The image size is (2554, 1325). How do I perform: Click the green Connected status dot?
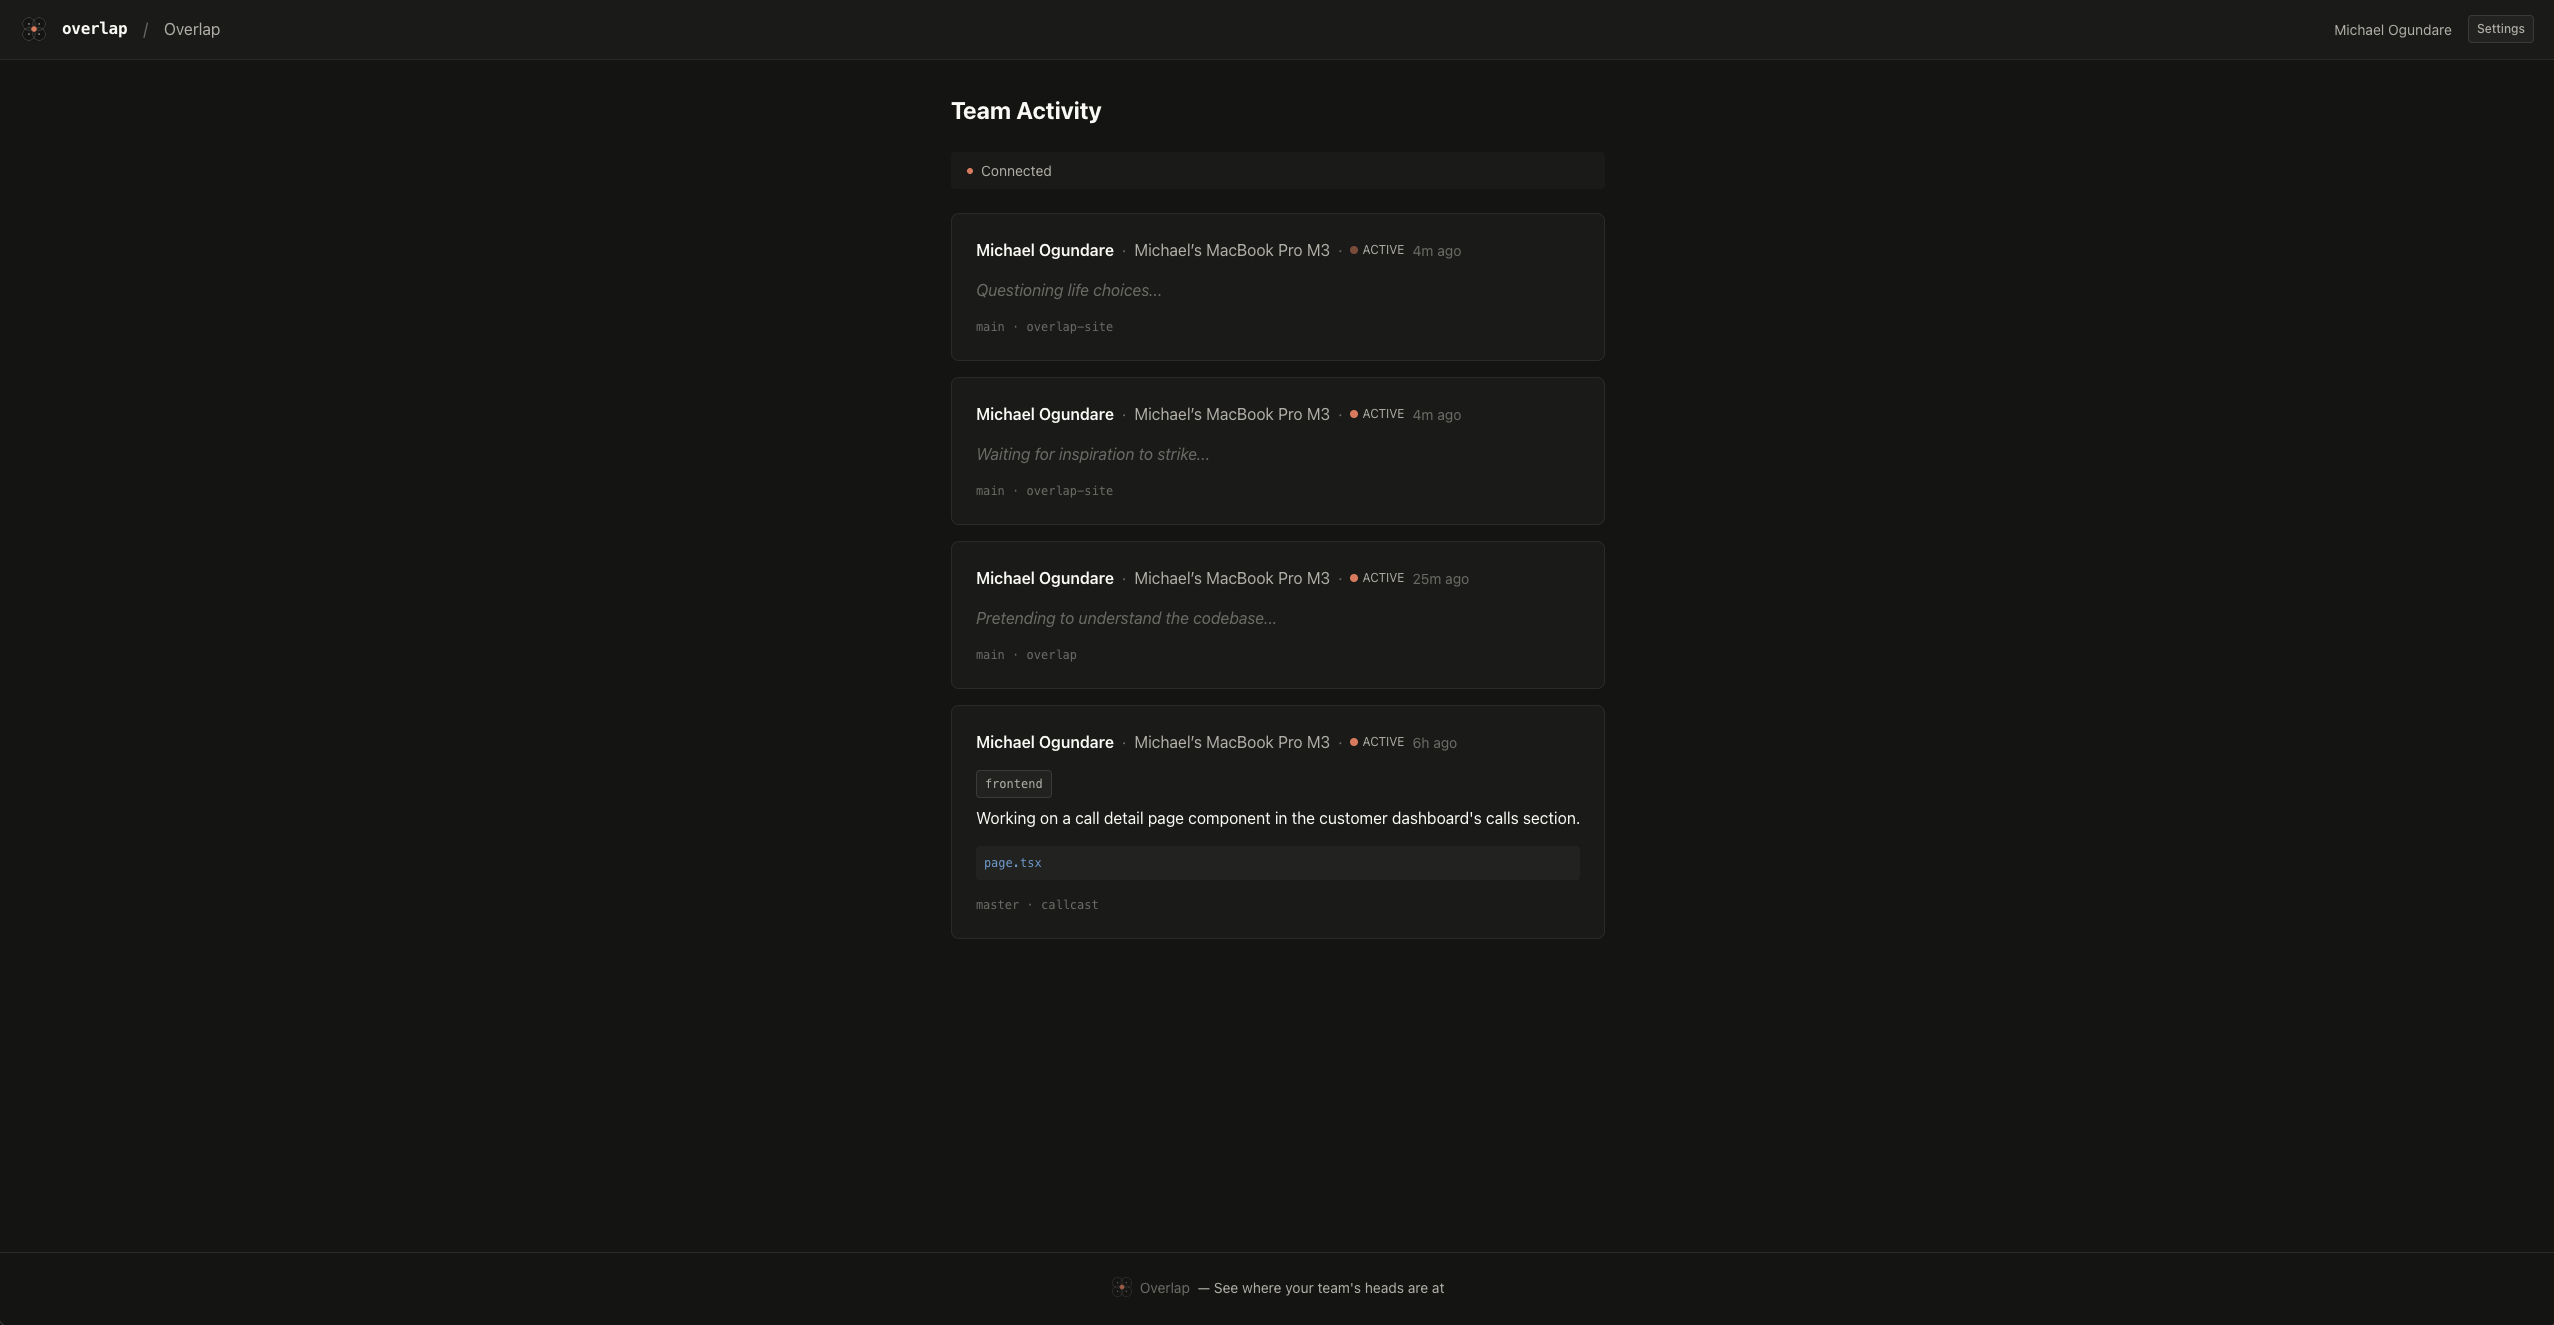(x=969, y=170)
